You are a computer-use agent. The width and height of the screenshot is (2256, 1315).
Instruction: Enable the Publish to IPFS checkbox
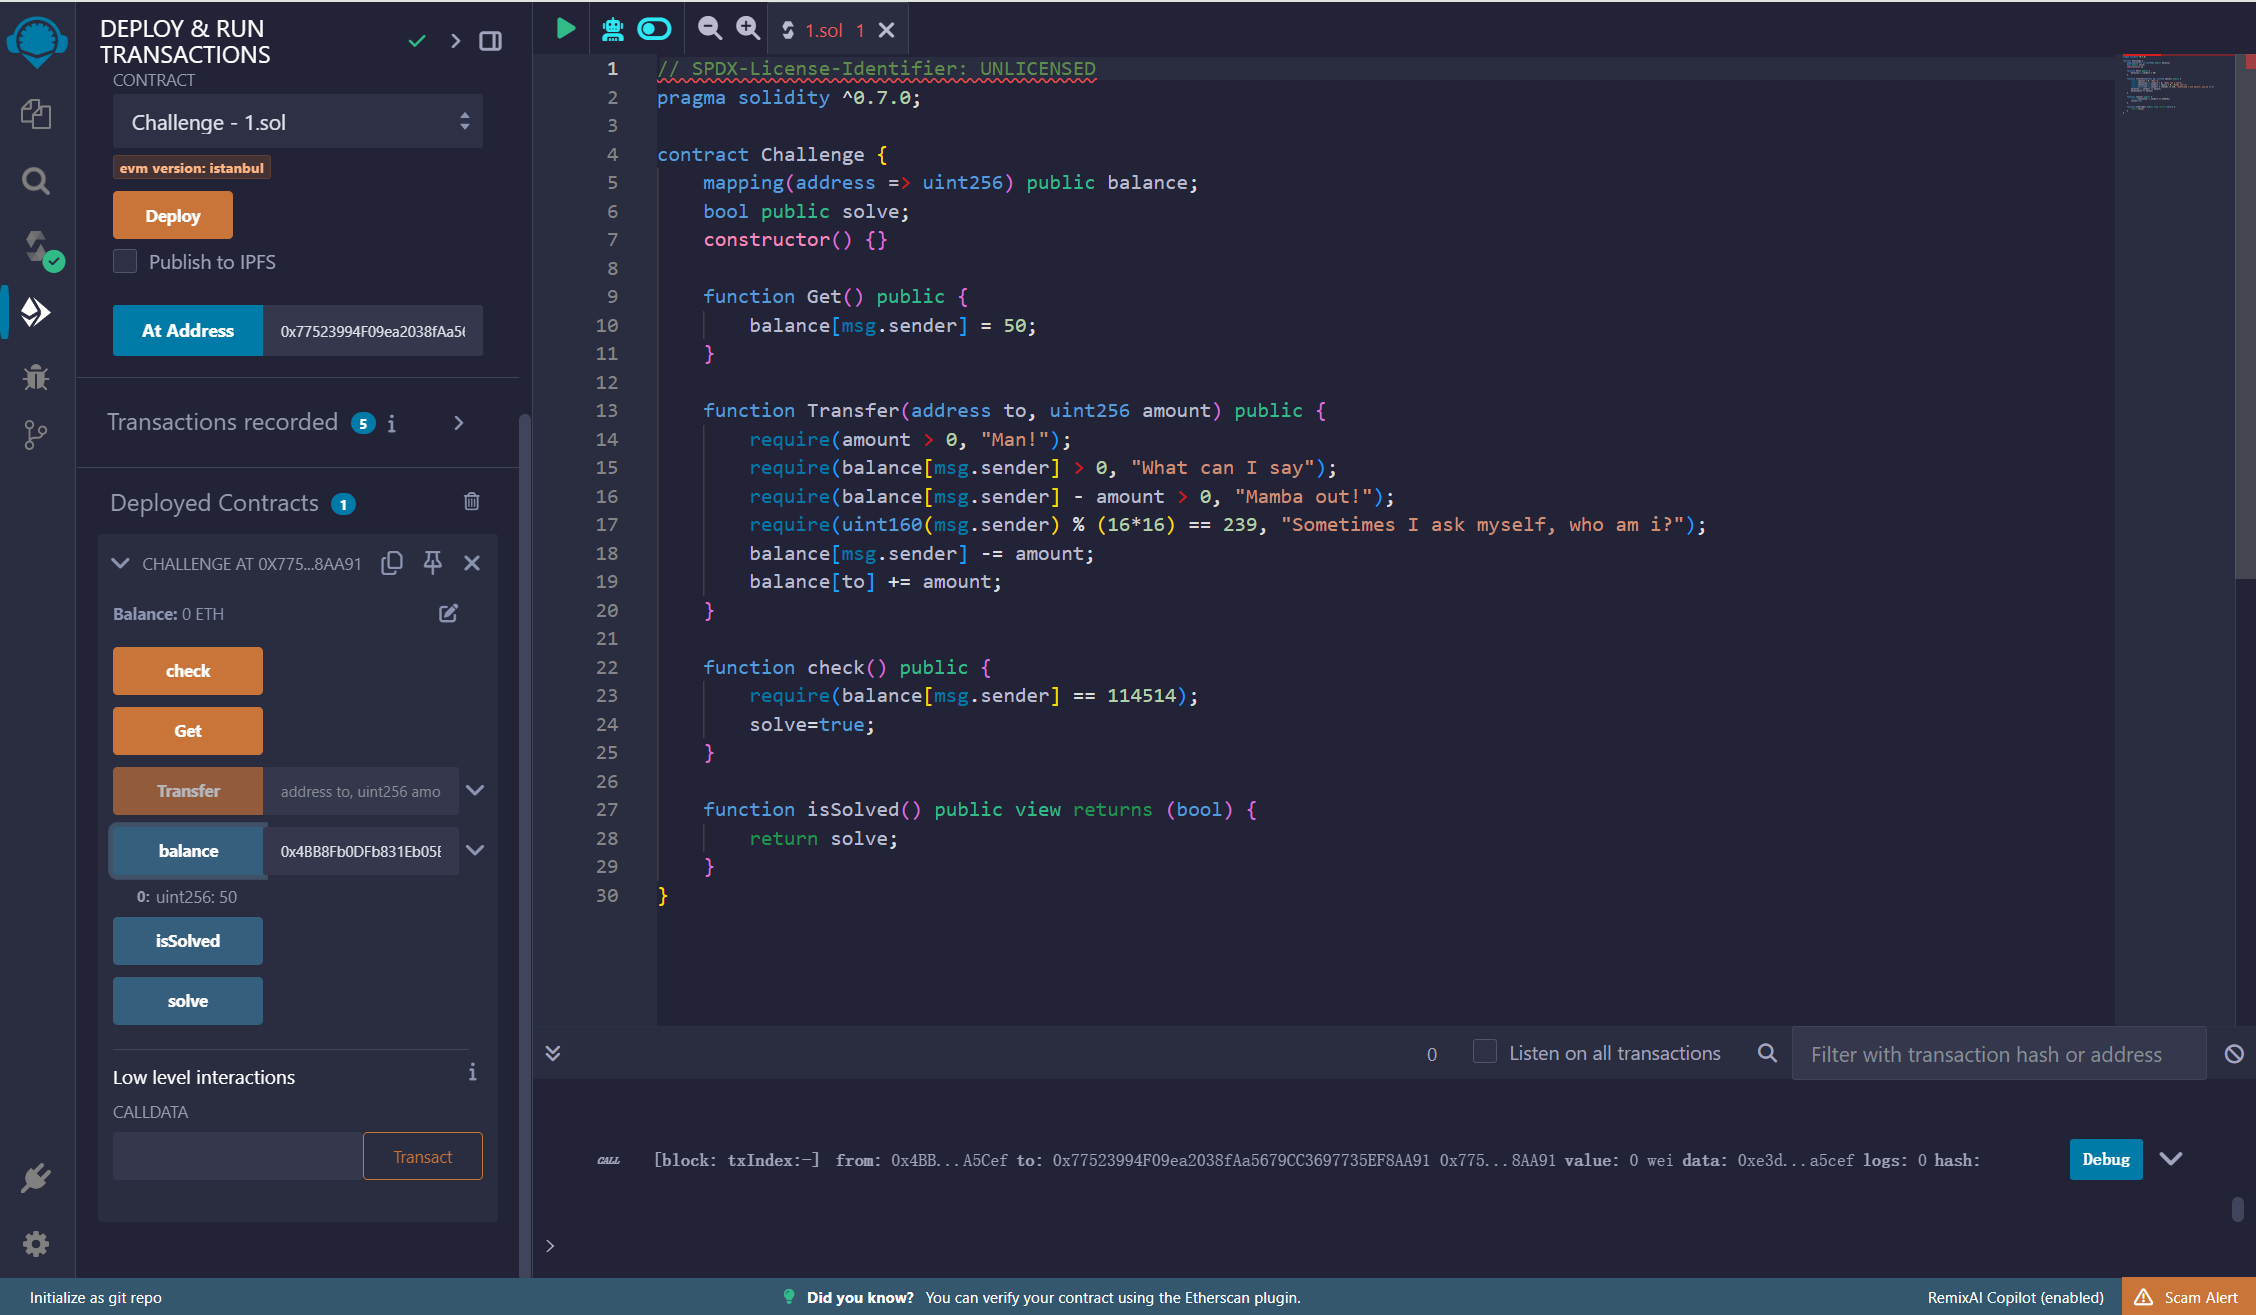point(125,261)
